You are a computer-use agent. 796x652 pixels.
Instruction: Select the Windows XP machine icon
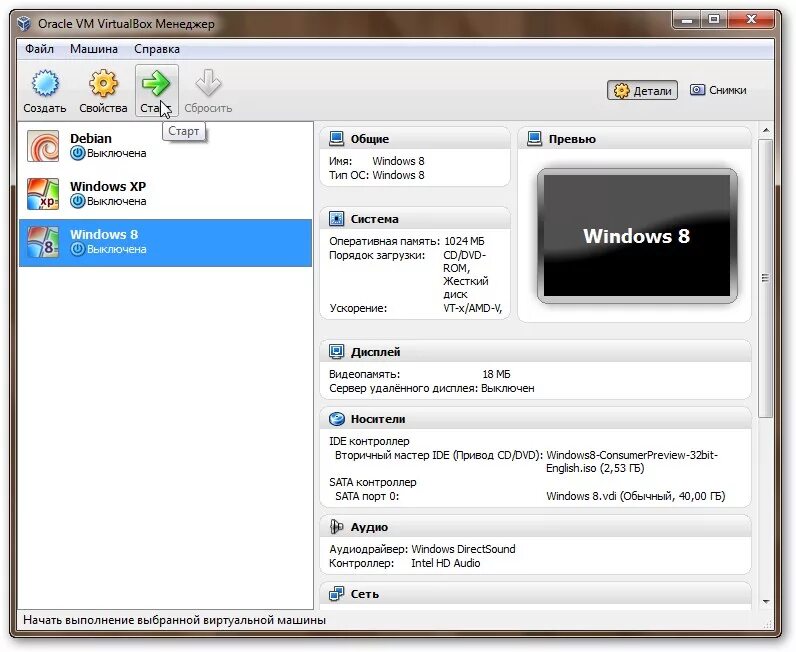point(43,194)
